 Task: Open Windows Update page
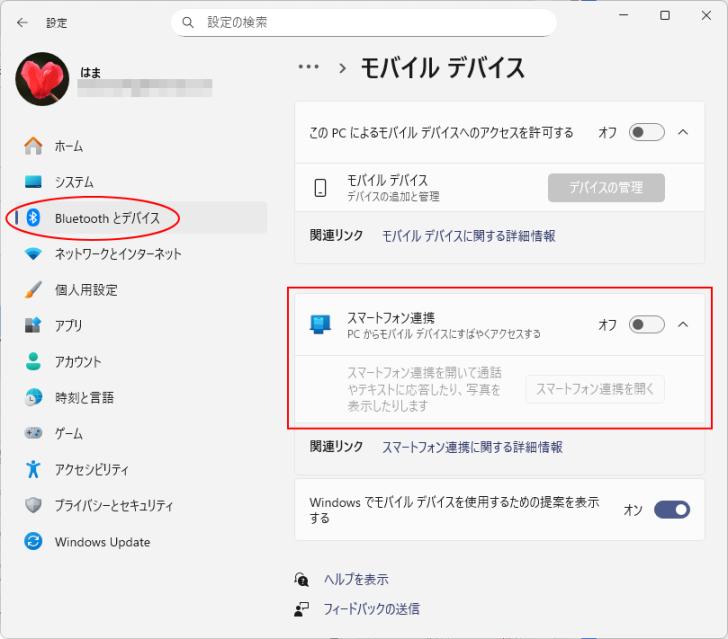139,541
